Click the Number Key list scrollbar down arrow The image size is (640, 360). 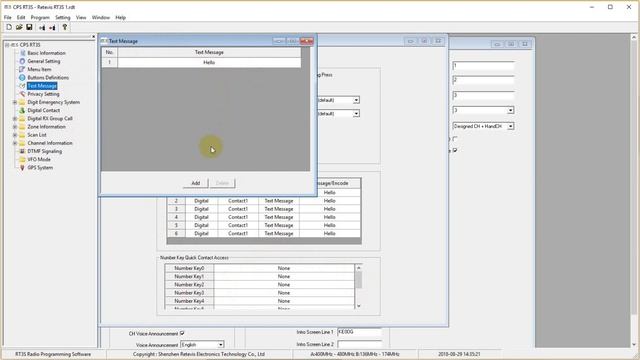(358, 306)
